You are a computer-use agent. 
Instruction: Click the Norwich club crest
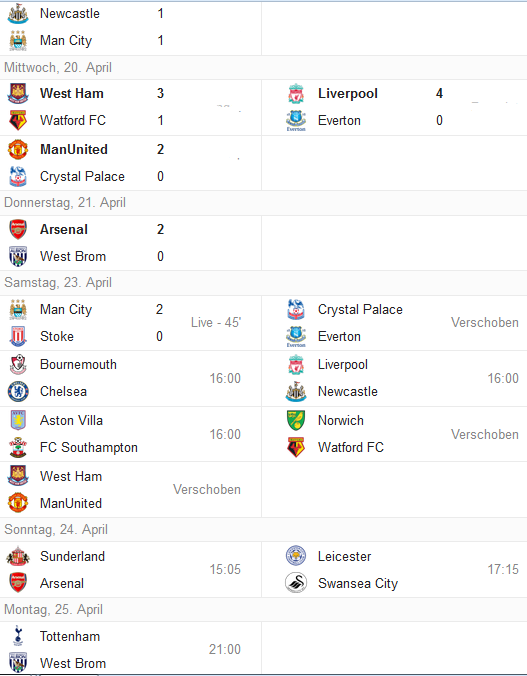click(x=296, y=420)
